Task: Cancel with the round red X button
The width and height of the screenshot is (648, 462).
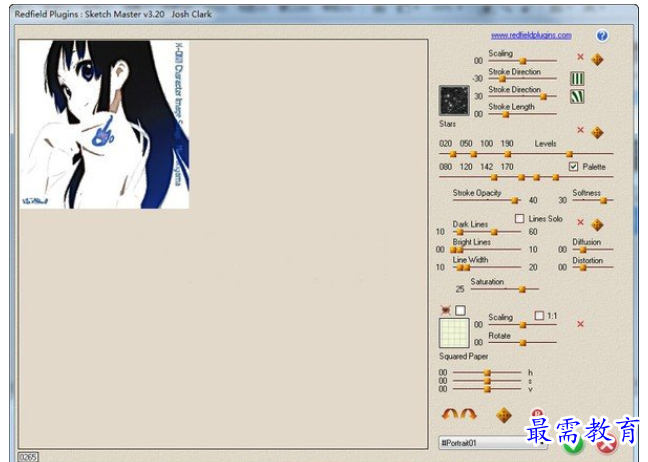Action: (608, 445)
